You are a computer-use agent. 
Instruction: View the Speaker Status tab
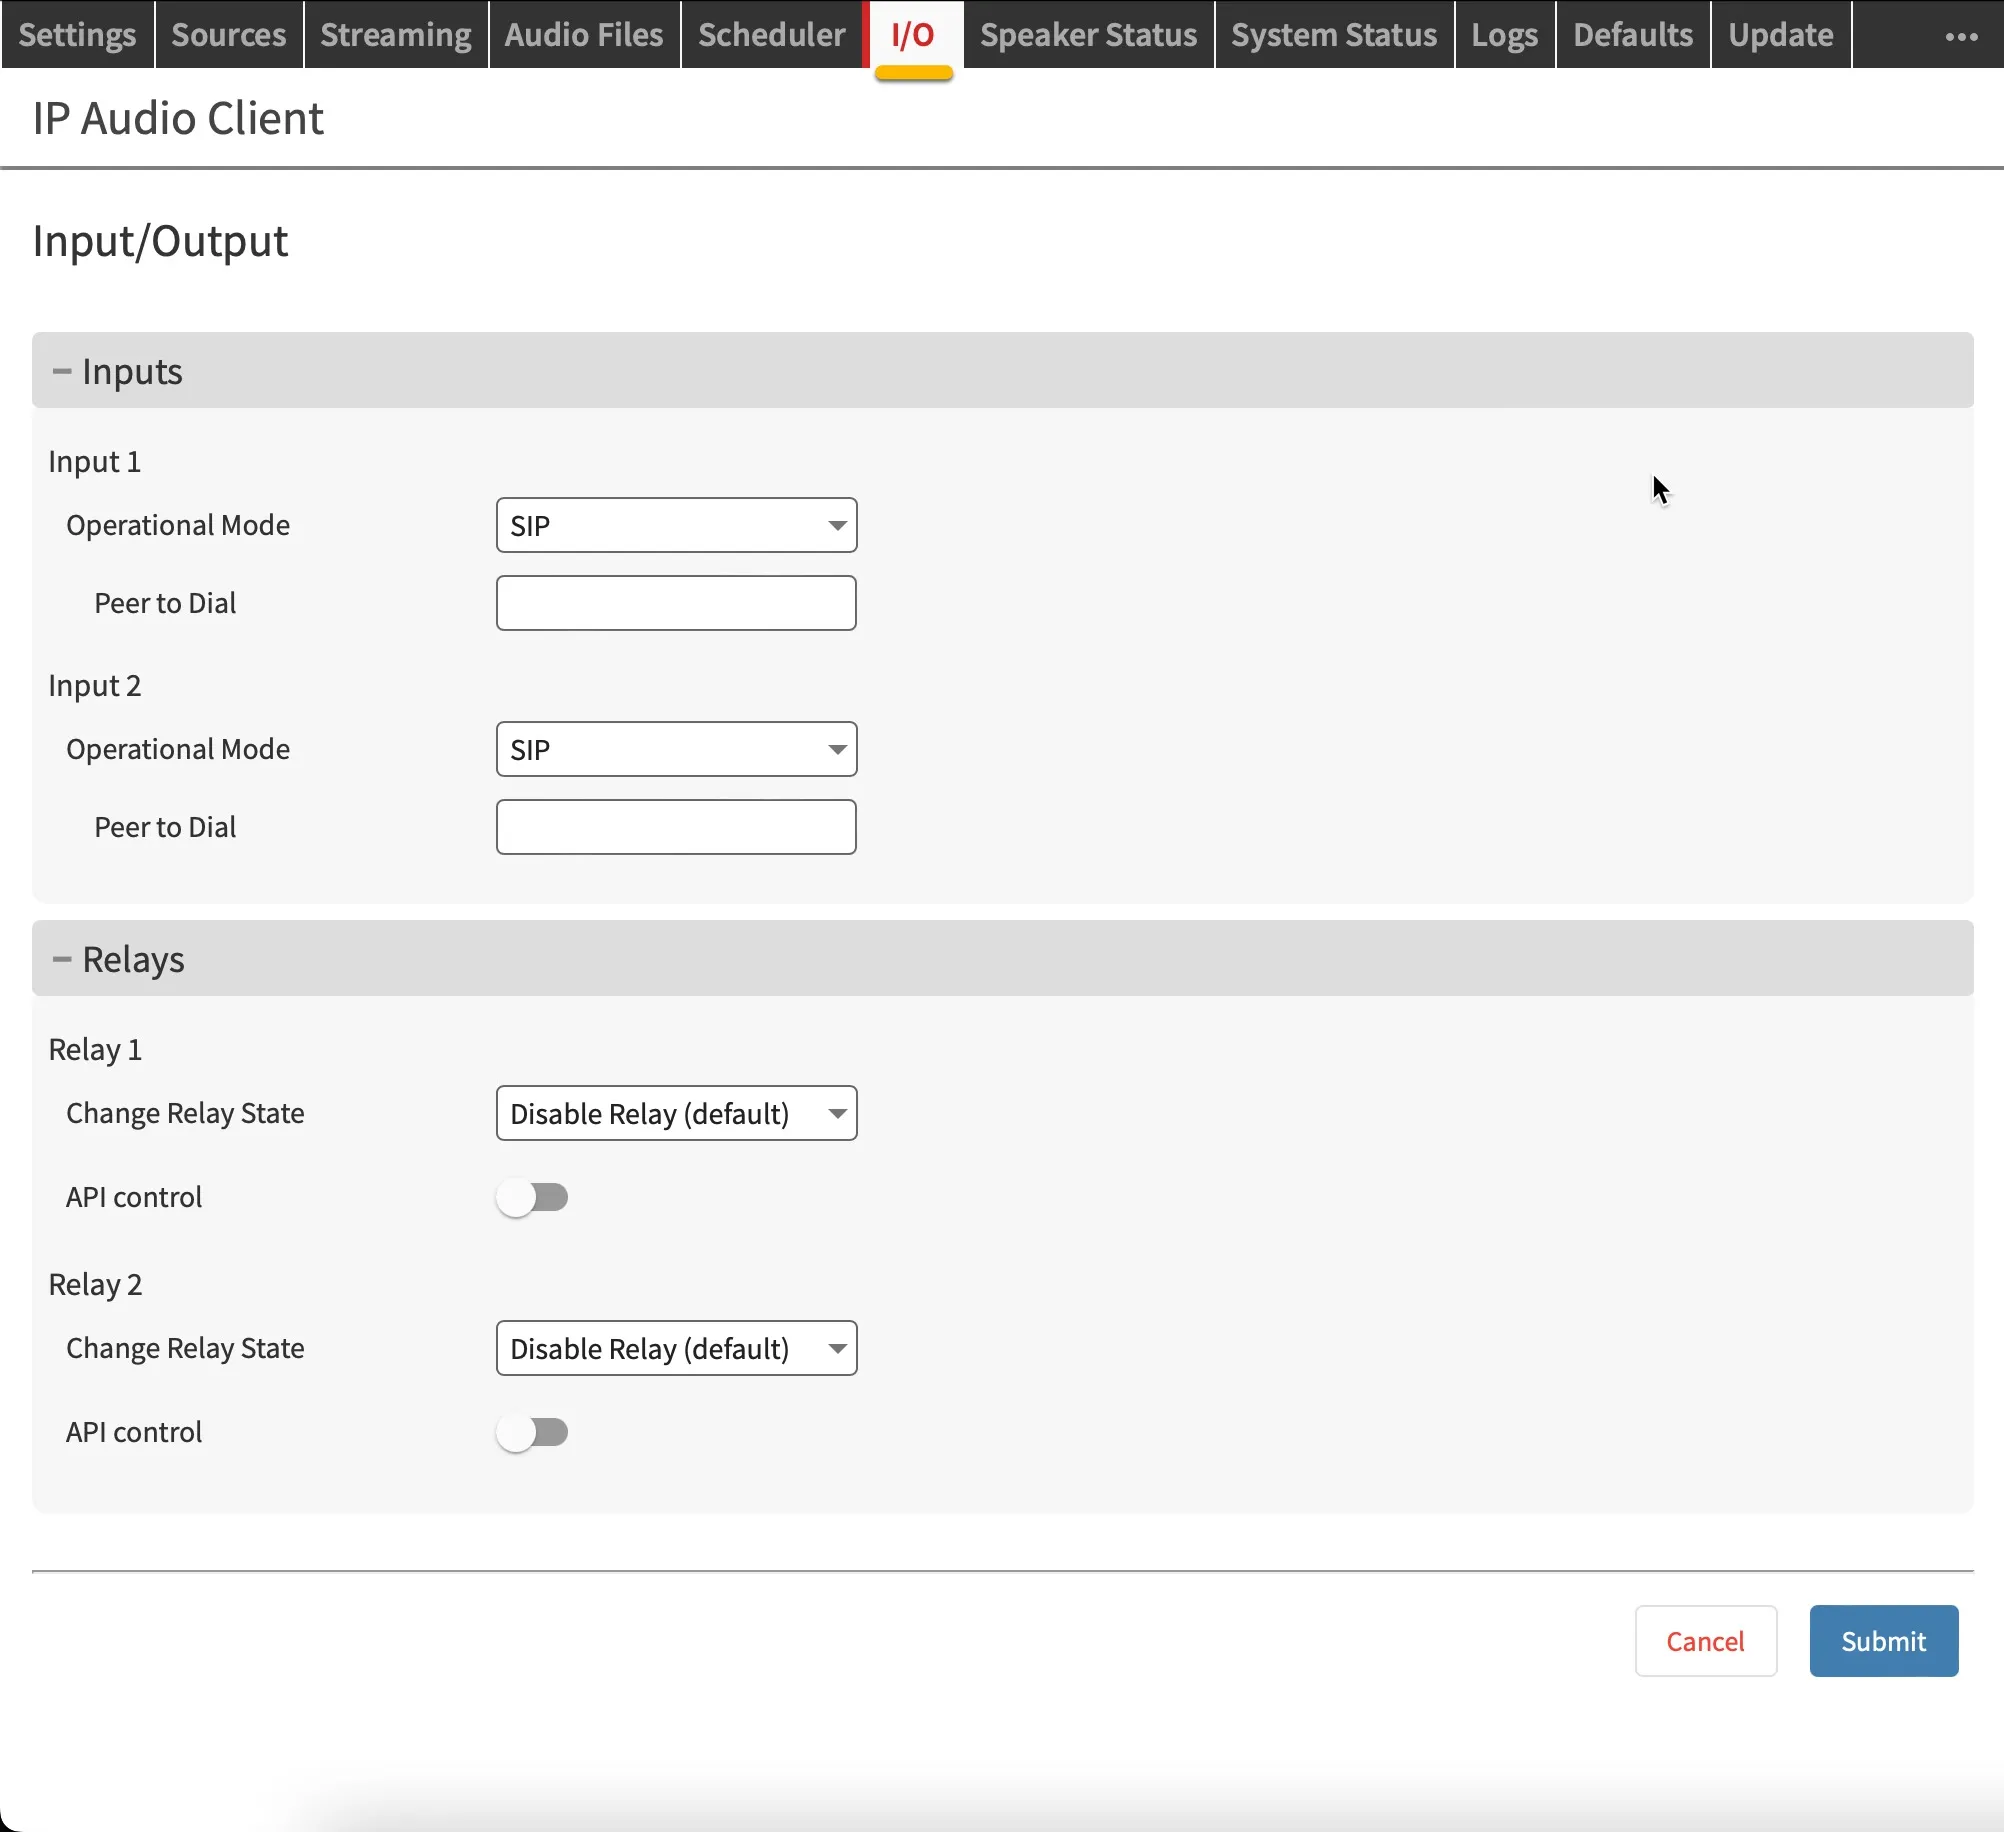(1088, 35)
